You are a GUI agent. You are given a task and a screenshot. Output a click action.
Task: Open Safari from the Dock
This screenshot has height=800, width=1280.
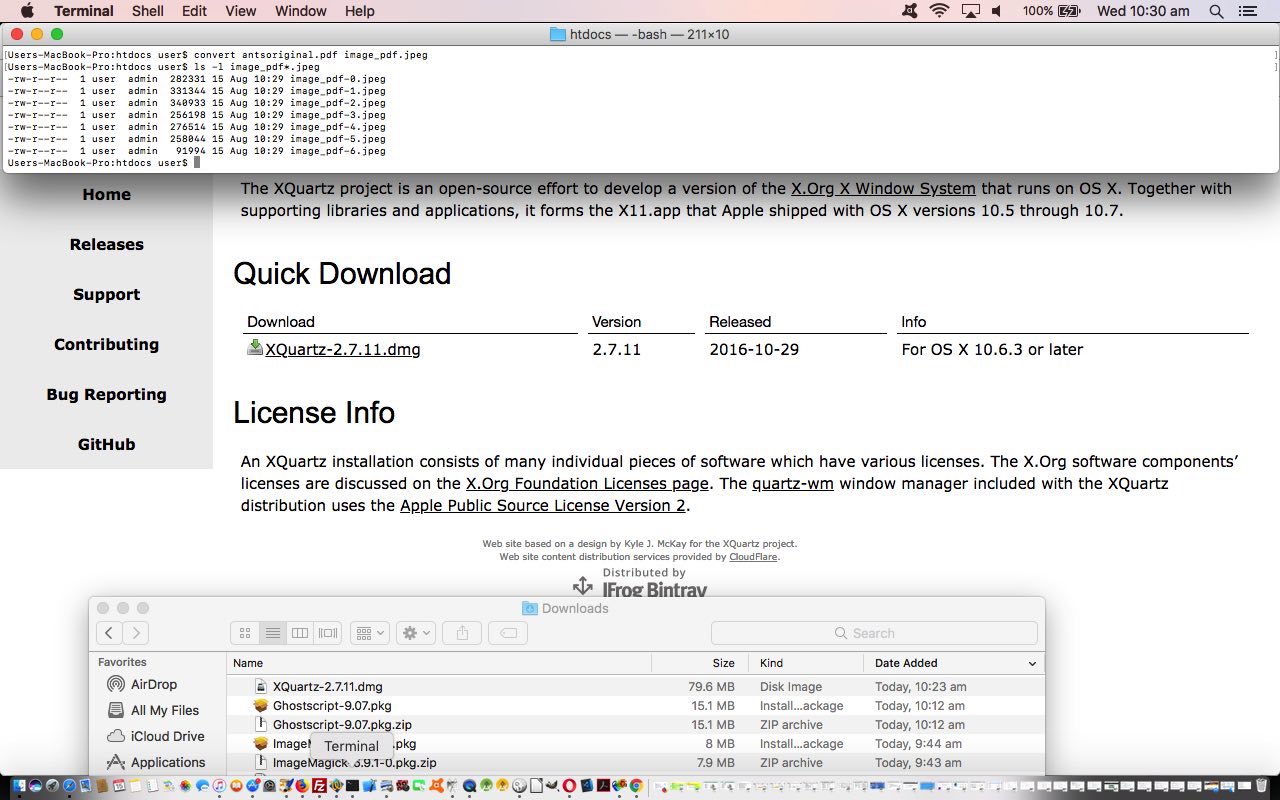[x=69, y=786]
